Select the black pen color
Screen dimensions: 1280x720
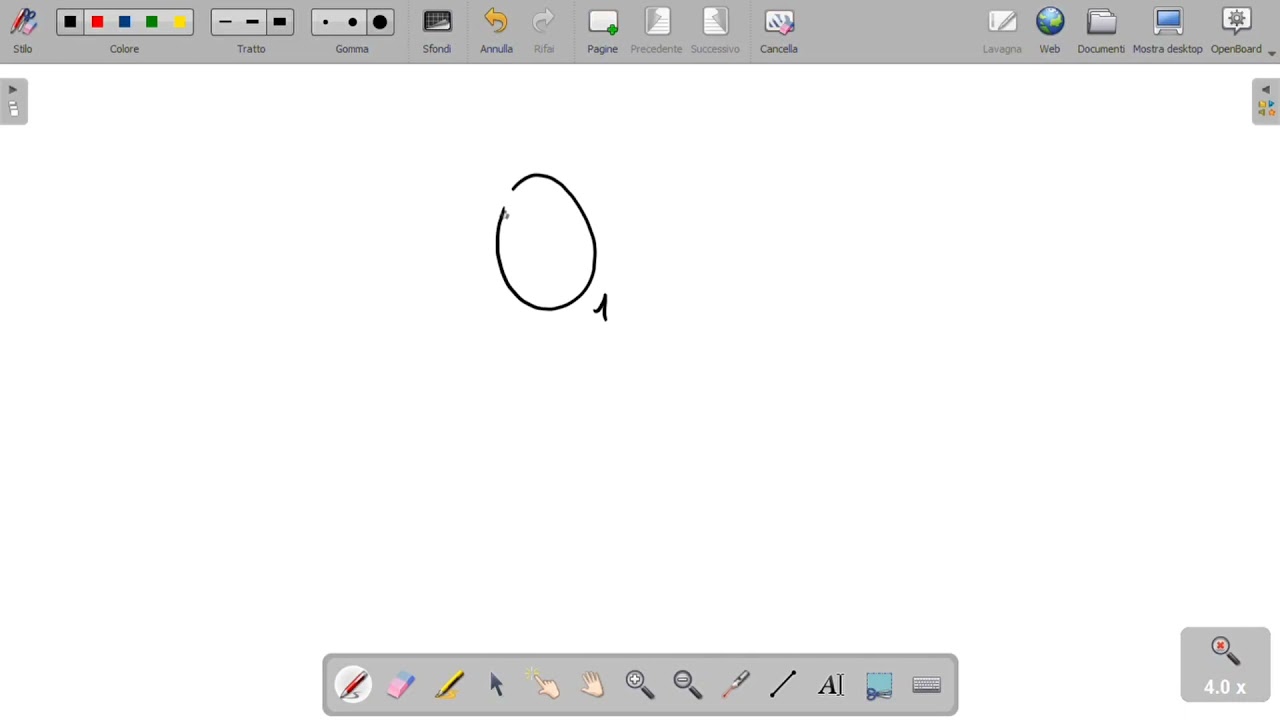[x=70, y=22]
